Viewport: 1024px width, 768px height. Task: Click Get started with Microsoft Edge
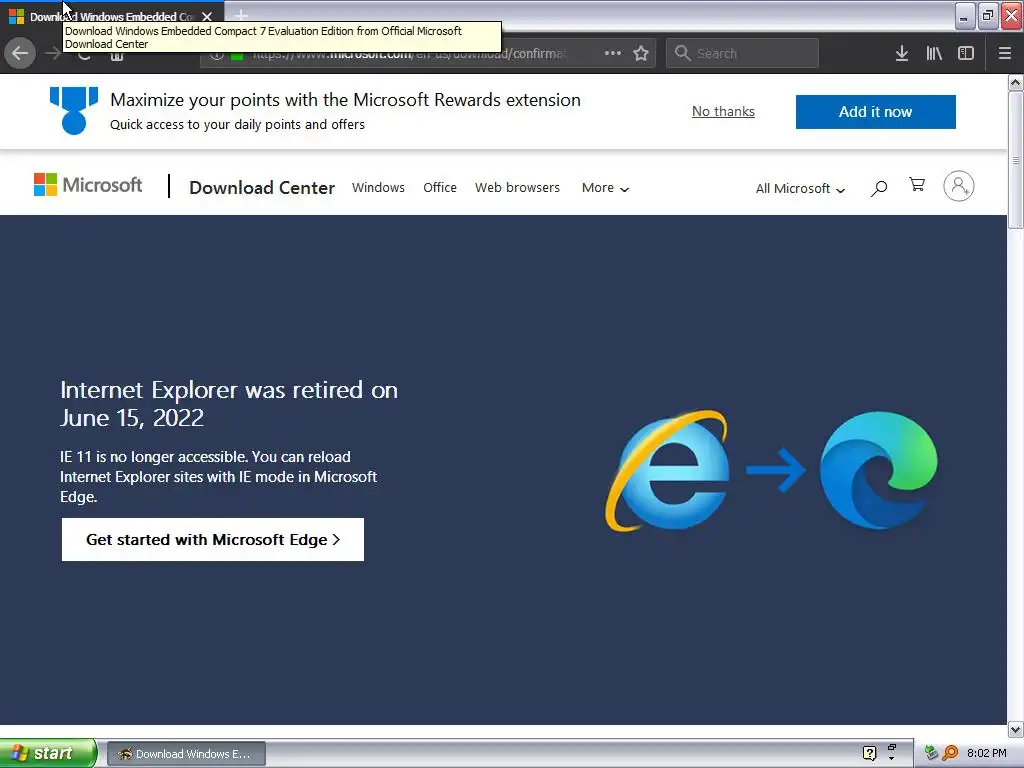(x=212, y=539)
